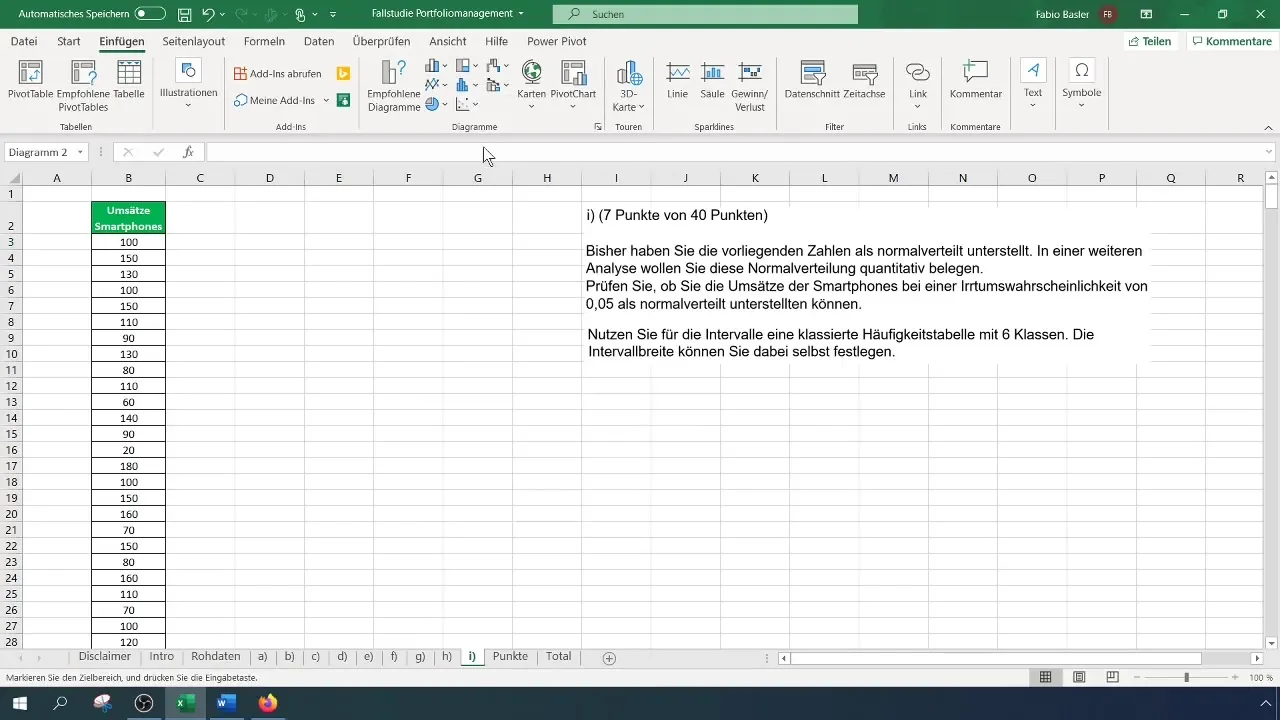Insert a Gewinn/Verlust sparkline
The width and height of the screenshot is (1280, 720).
750,84
